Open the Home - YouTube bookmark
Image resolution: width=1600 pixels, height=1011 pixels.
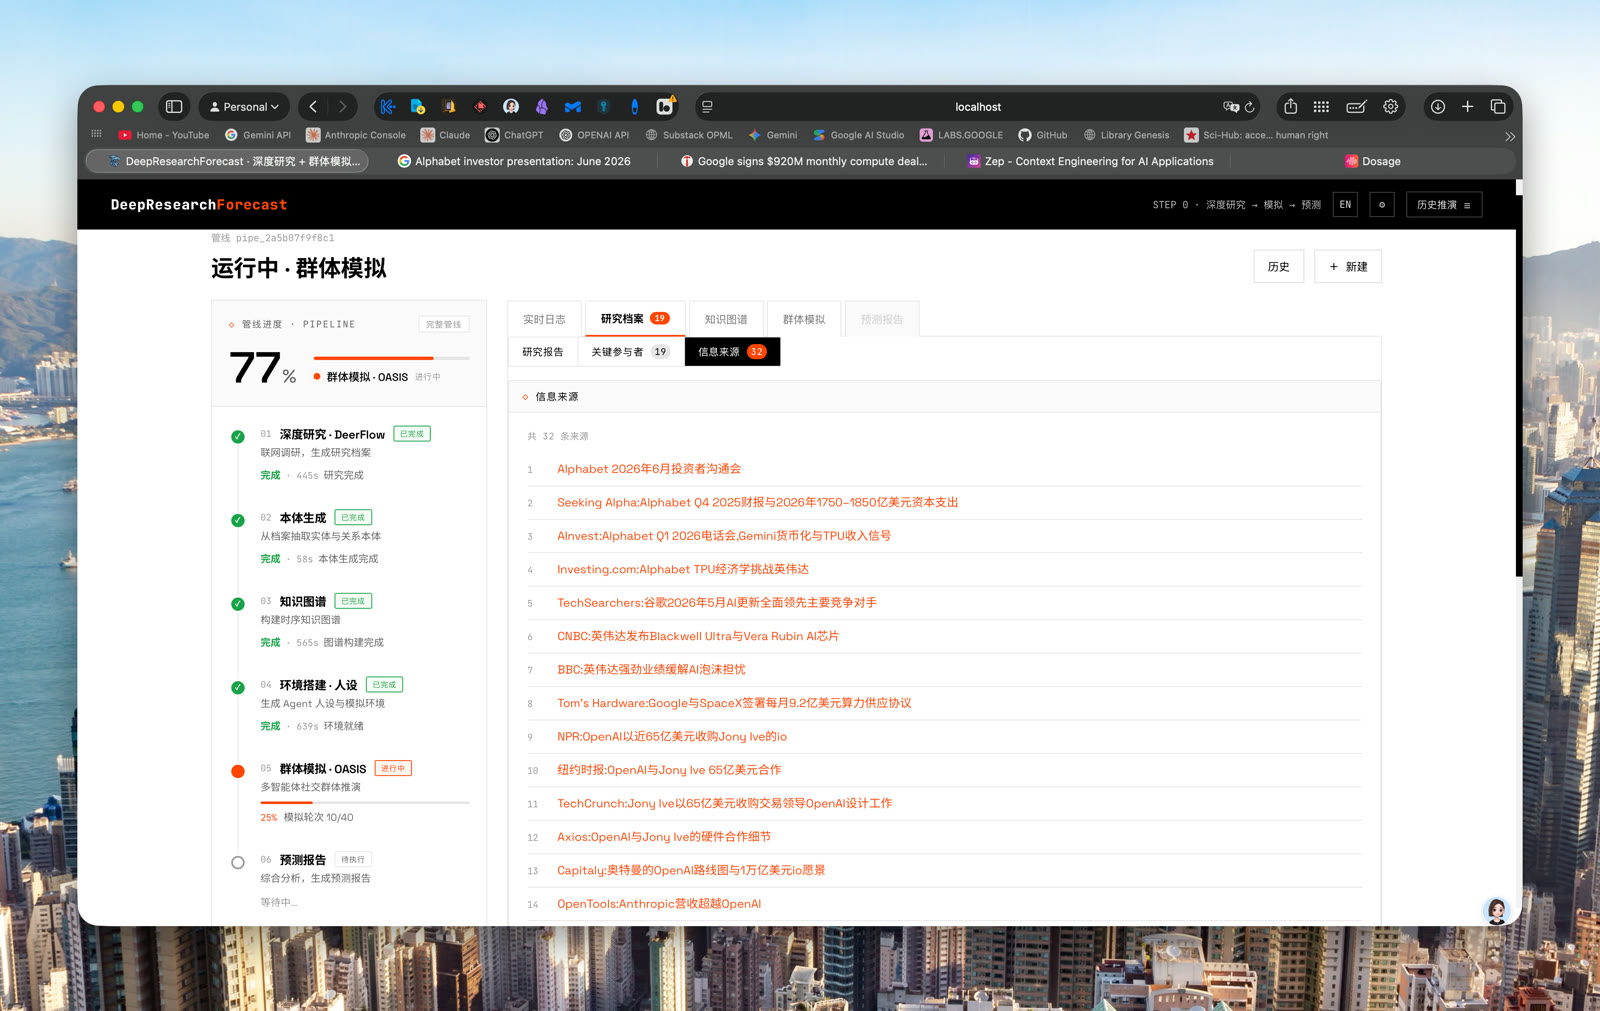[x=164, y=135]
